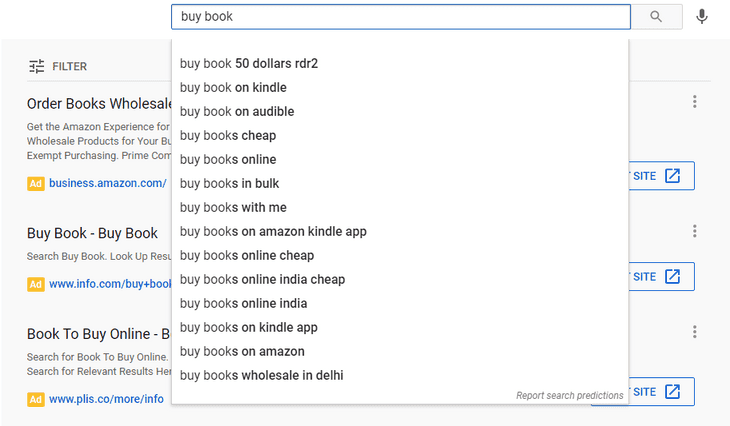730x426 pixels.
Task: Open business.amazon.com ad link
Action: coord(107,183)
